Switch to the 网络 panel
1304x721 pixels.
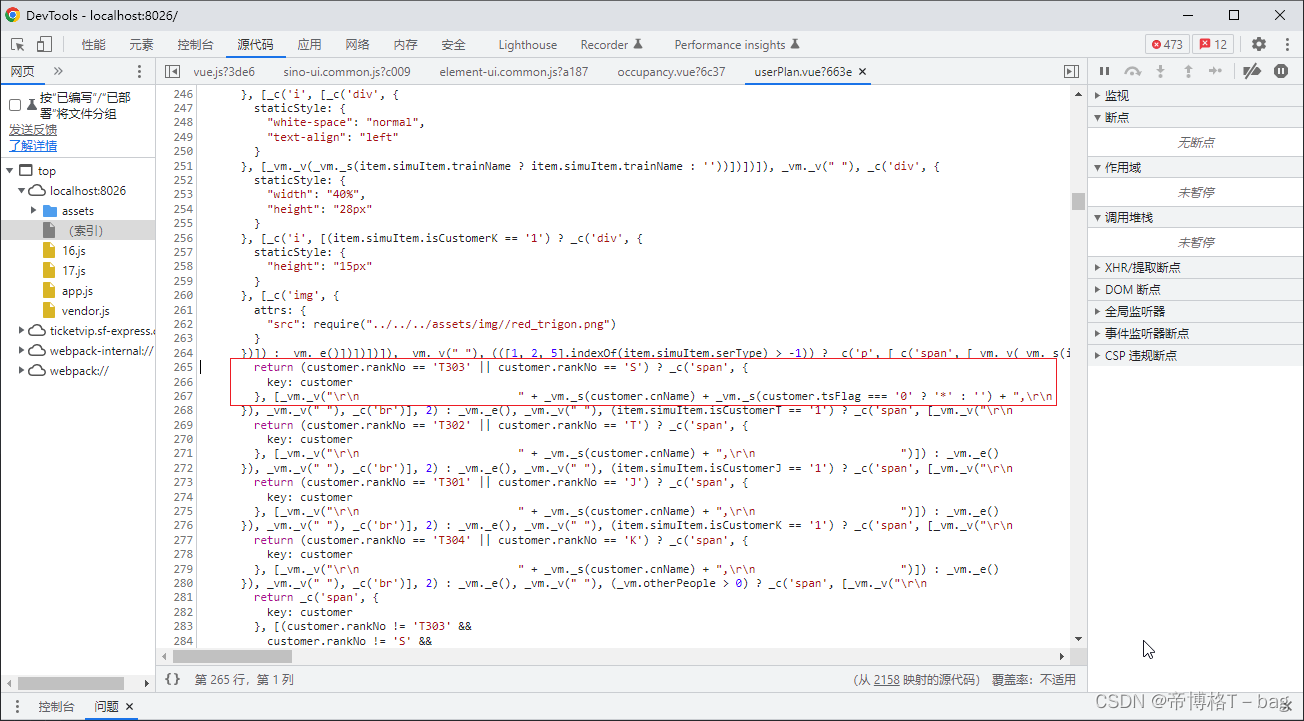(x=357, y=44)
